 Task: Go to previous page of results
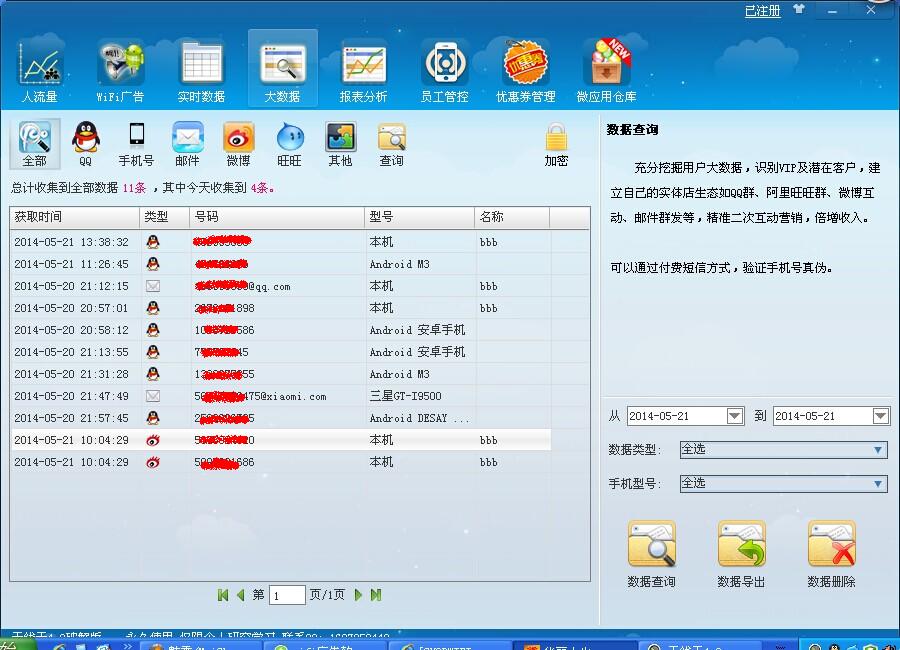240,595
